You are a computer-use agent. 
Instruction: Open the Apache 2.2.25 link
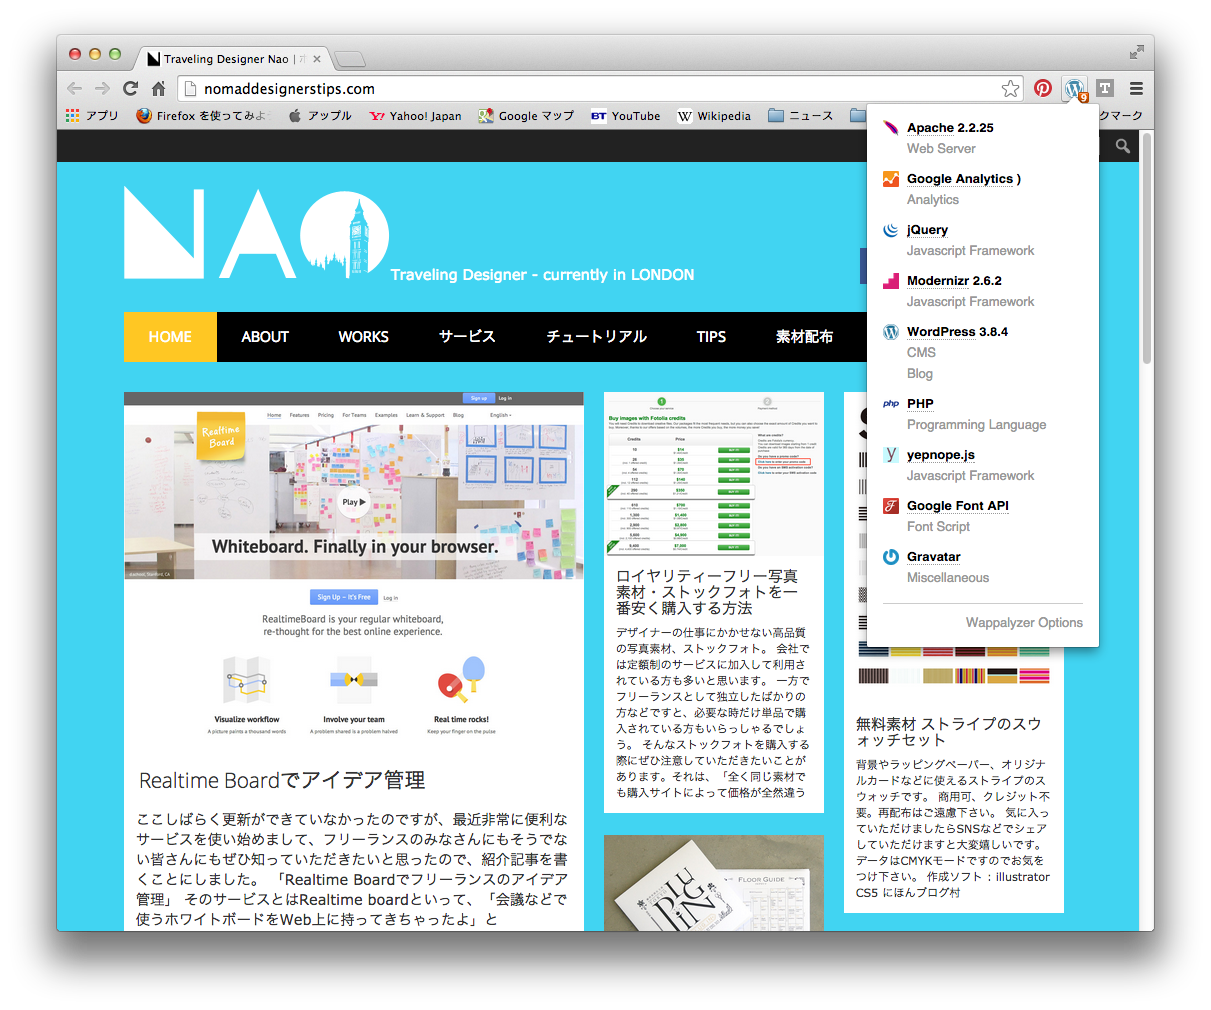pyautogui.click(x=950, y=128)
